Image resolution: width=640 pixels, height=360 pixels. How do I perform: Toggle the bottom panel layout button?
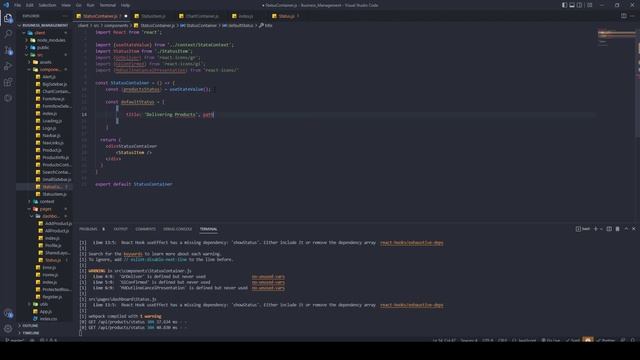point(572,5)
